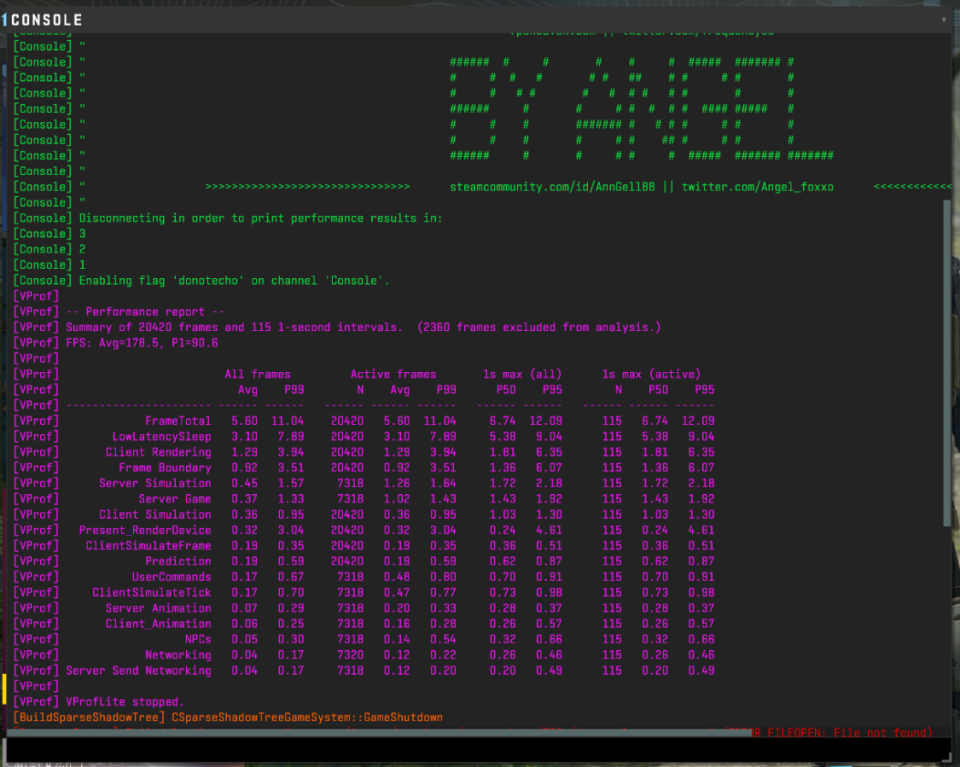Image resolution: width=960 pixels, height=767 pixels.
Task: Click the LowLatencySleep row label
Action: (x=162, y=436)
